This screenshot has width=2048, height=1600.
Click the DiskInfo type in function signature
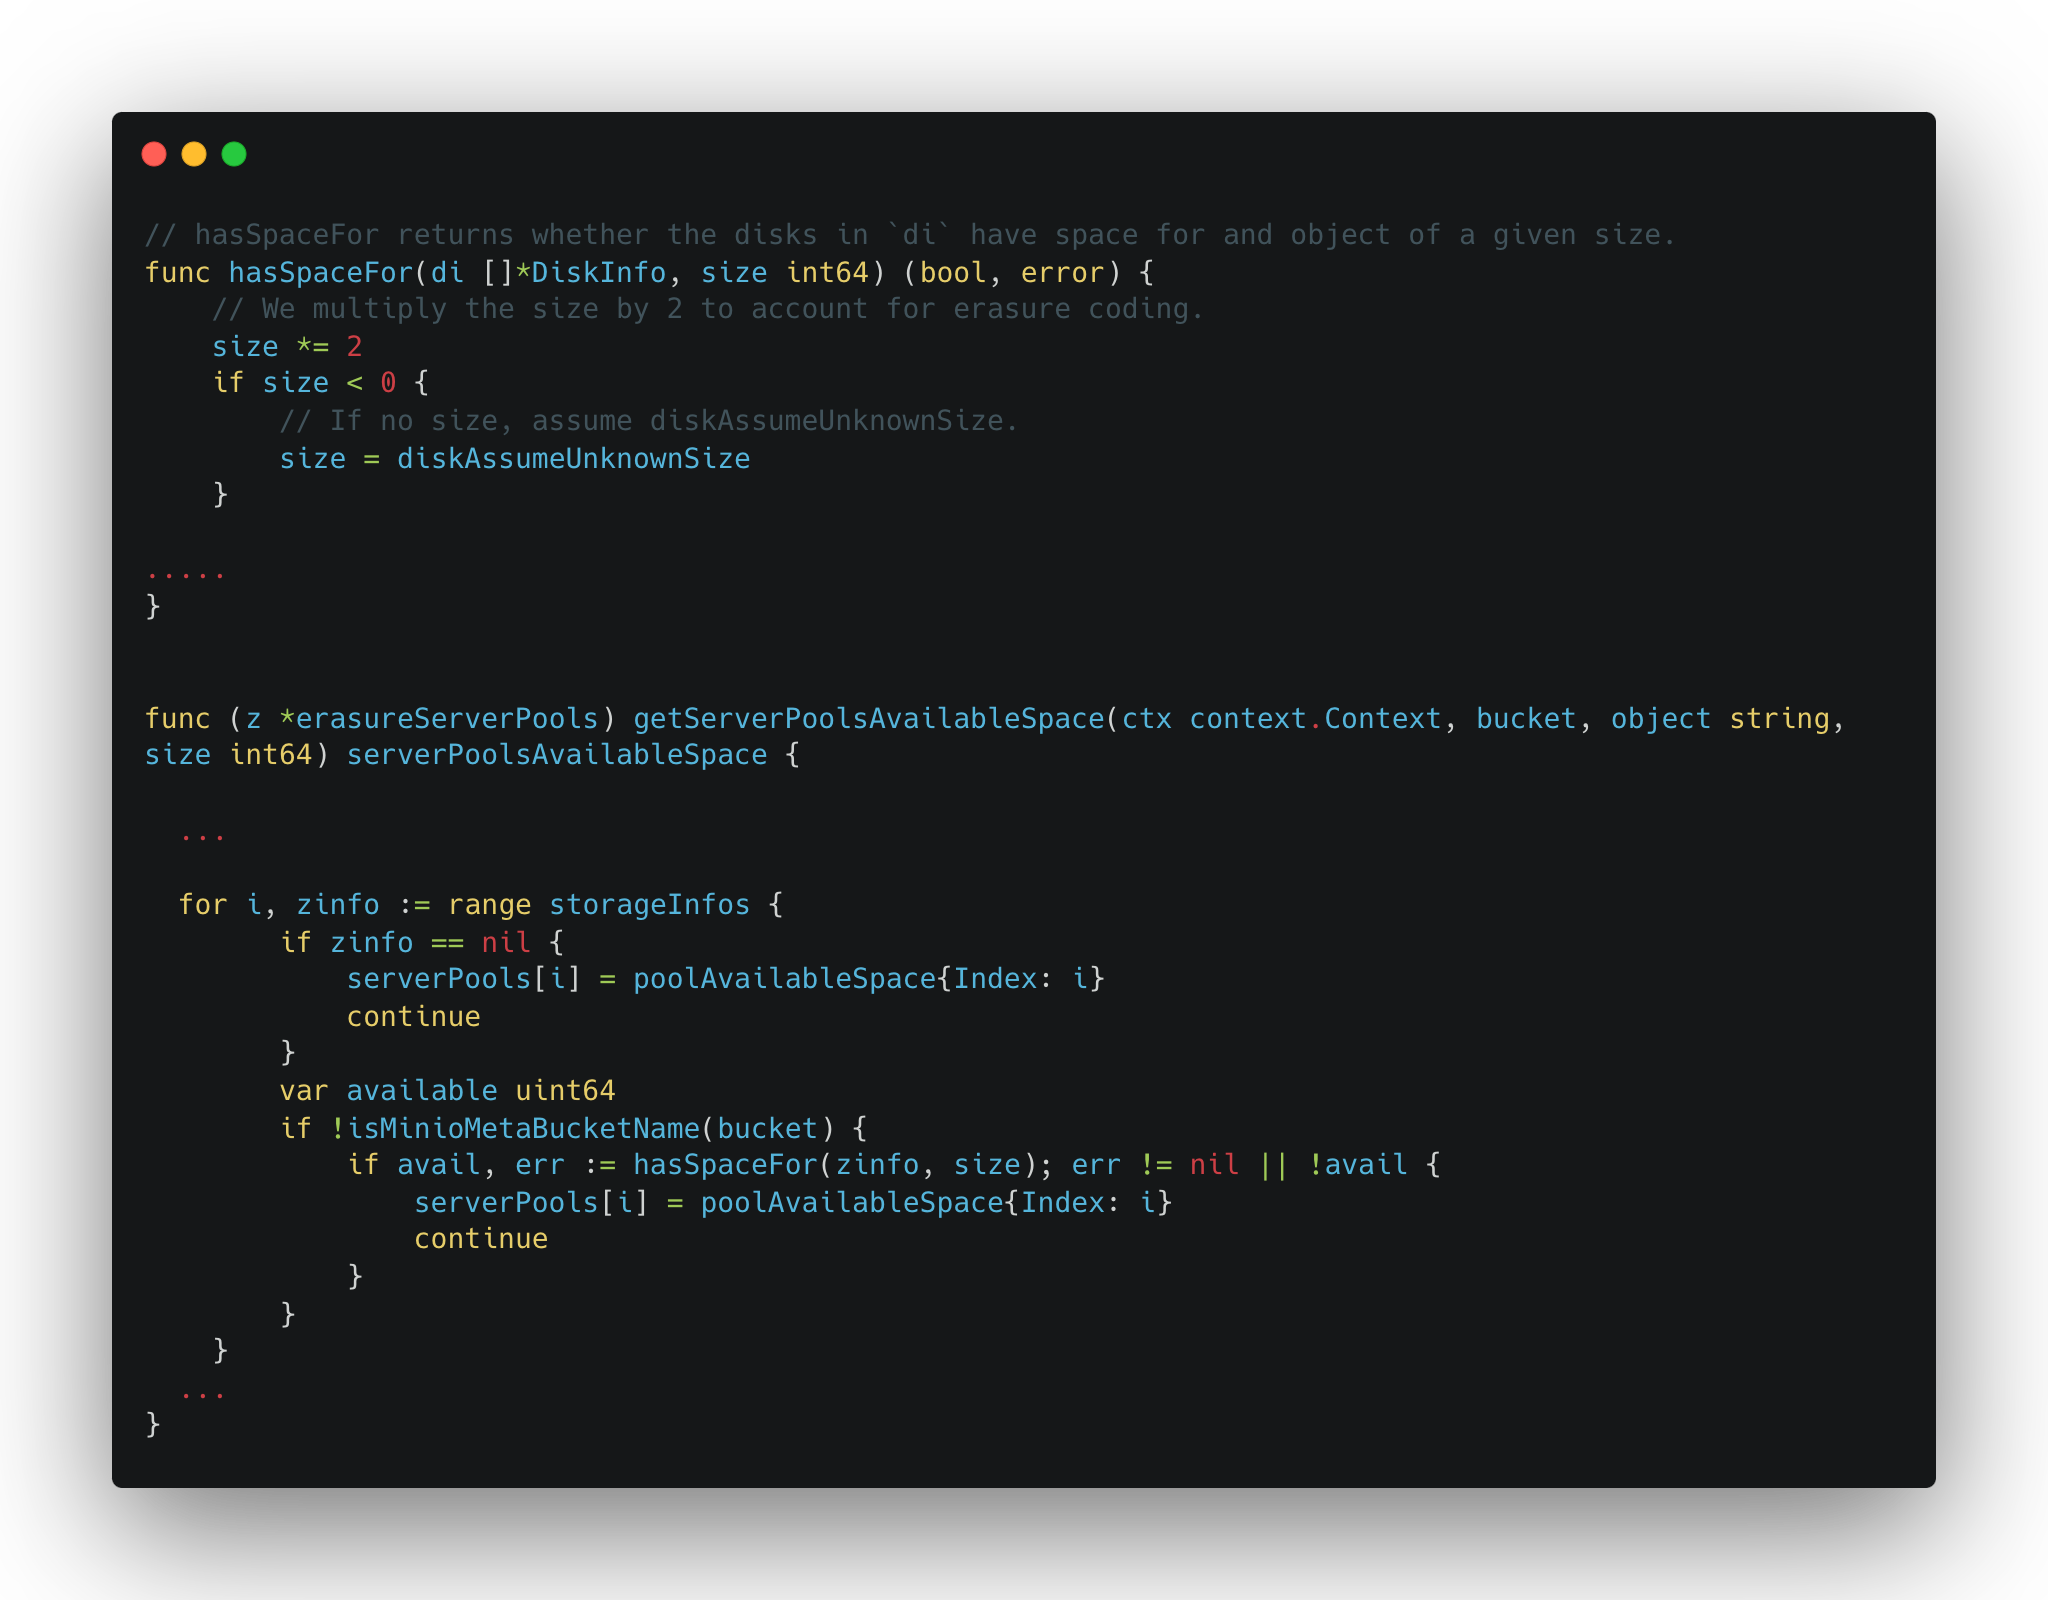pyautogui.click(x=598, y=273)
